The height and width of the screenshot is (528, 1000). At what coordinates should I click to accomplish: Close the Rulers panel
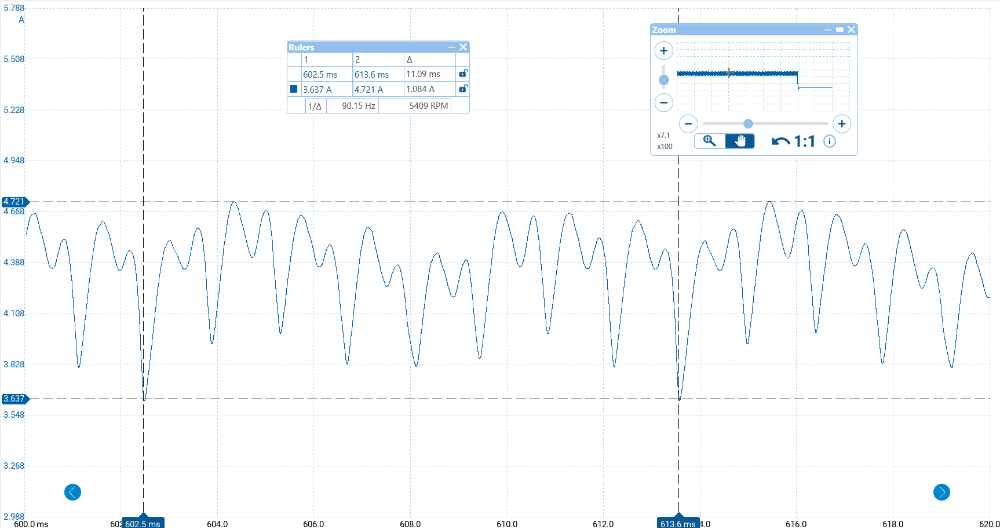tap(463, 47)
